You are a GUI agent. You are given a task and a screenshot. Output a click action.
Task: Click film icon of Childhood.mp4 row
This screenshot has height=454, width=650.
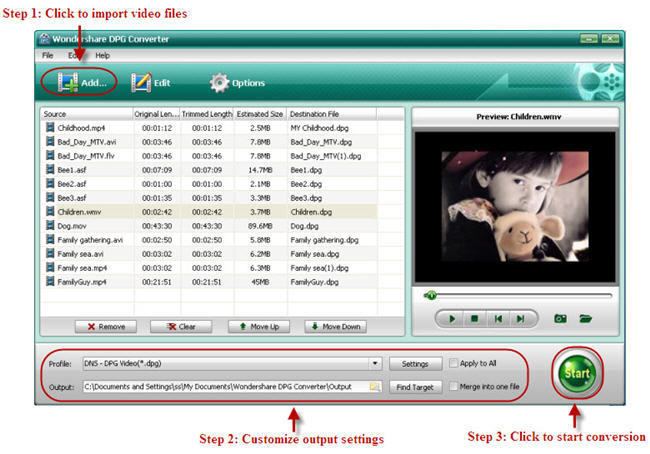[50, 128]
